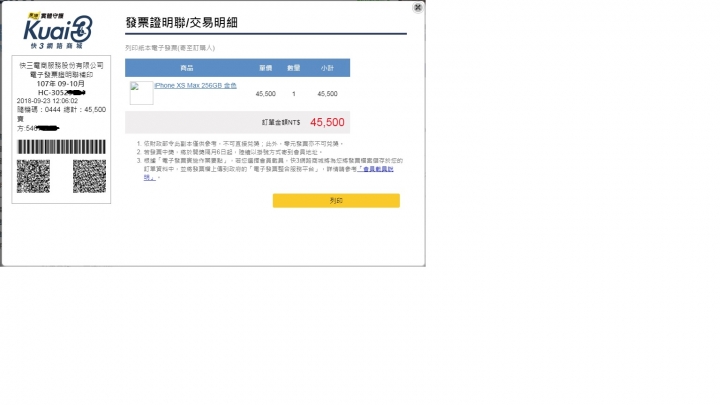Click the receipt barcode
This screenshot has width=720, height=405.
(x=62, y=147)
